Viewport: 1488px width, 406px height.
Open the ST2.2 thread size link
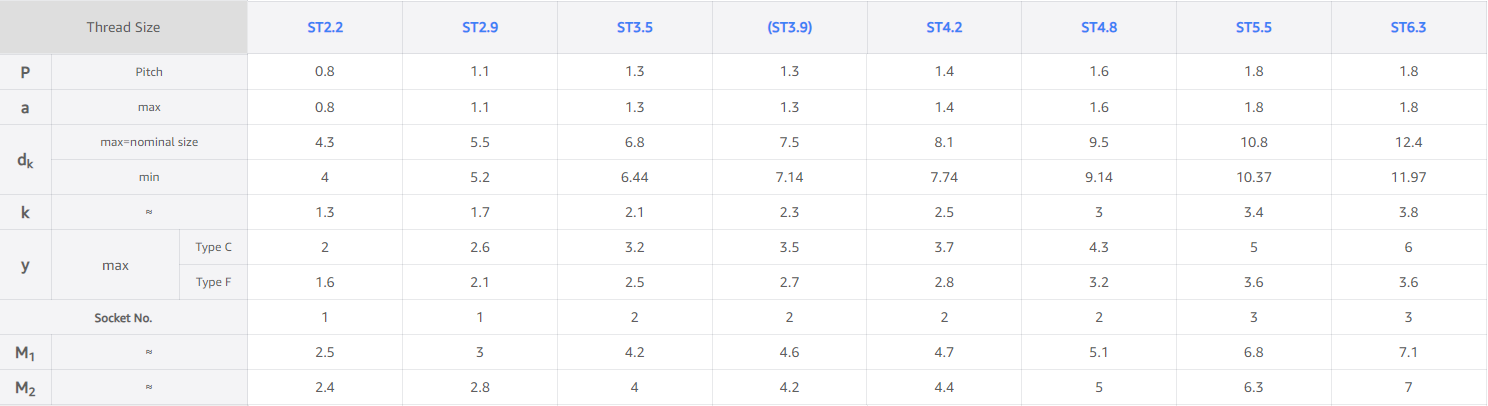pyautogui.click(x=325, y=27)
